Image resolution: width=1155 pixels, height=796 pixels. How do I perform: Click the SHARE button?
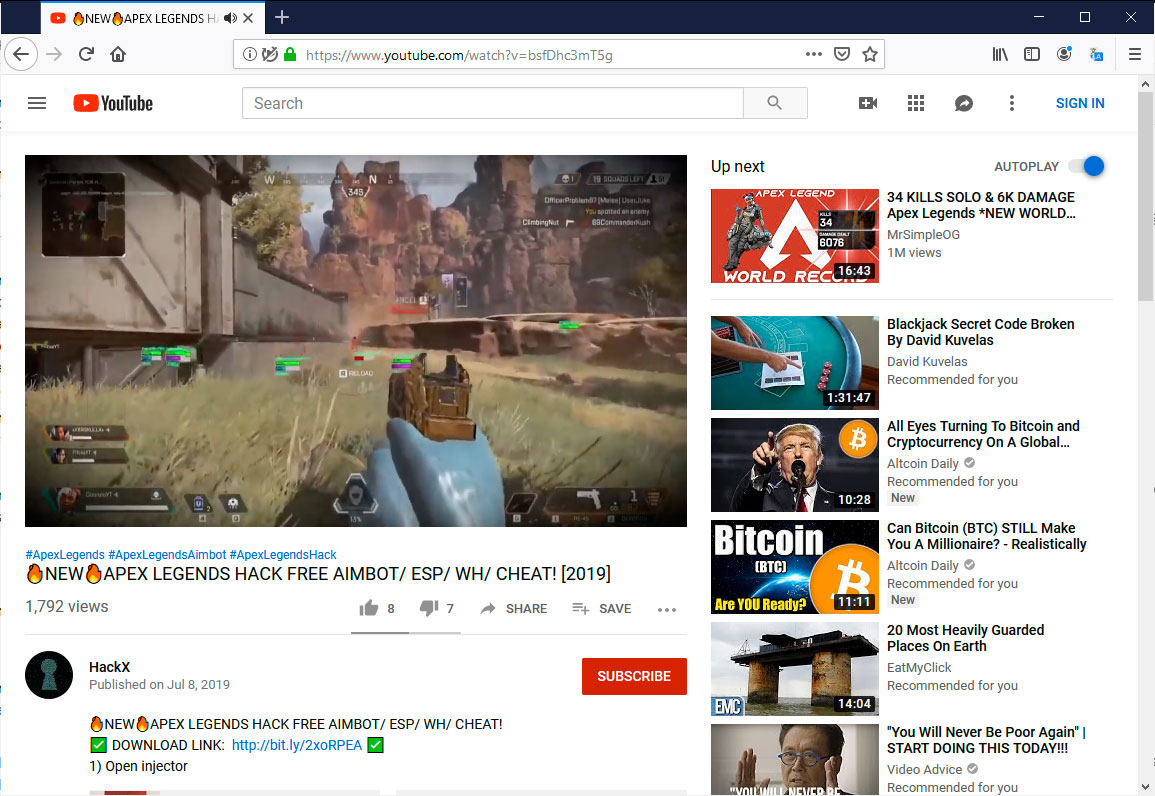point(514,608)
